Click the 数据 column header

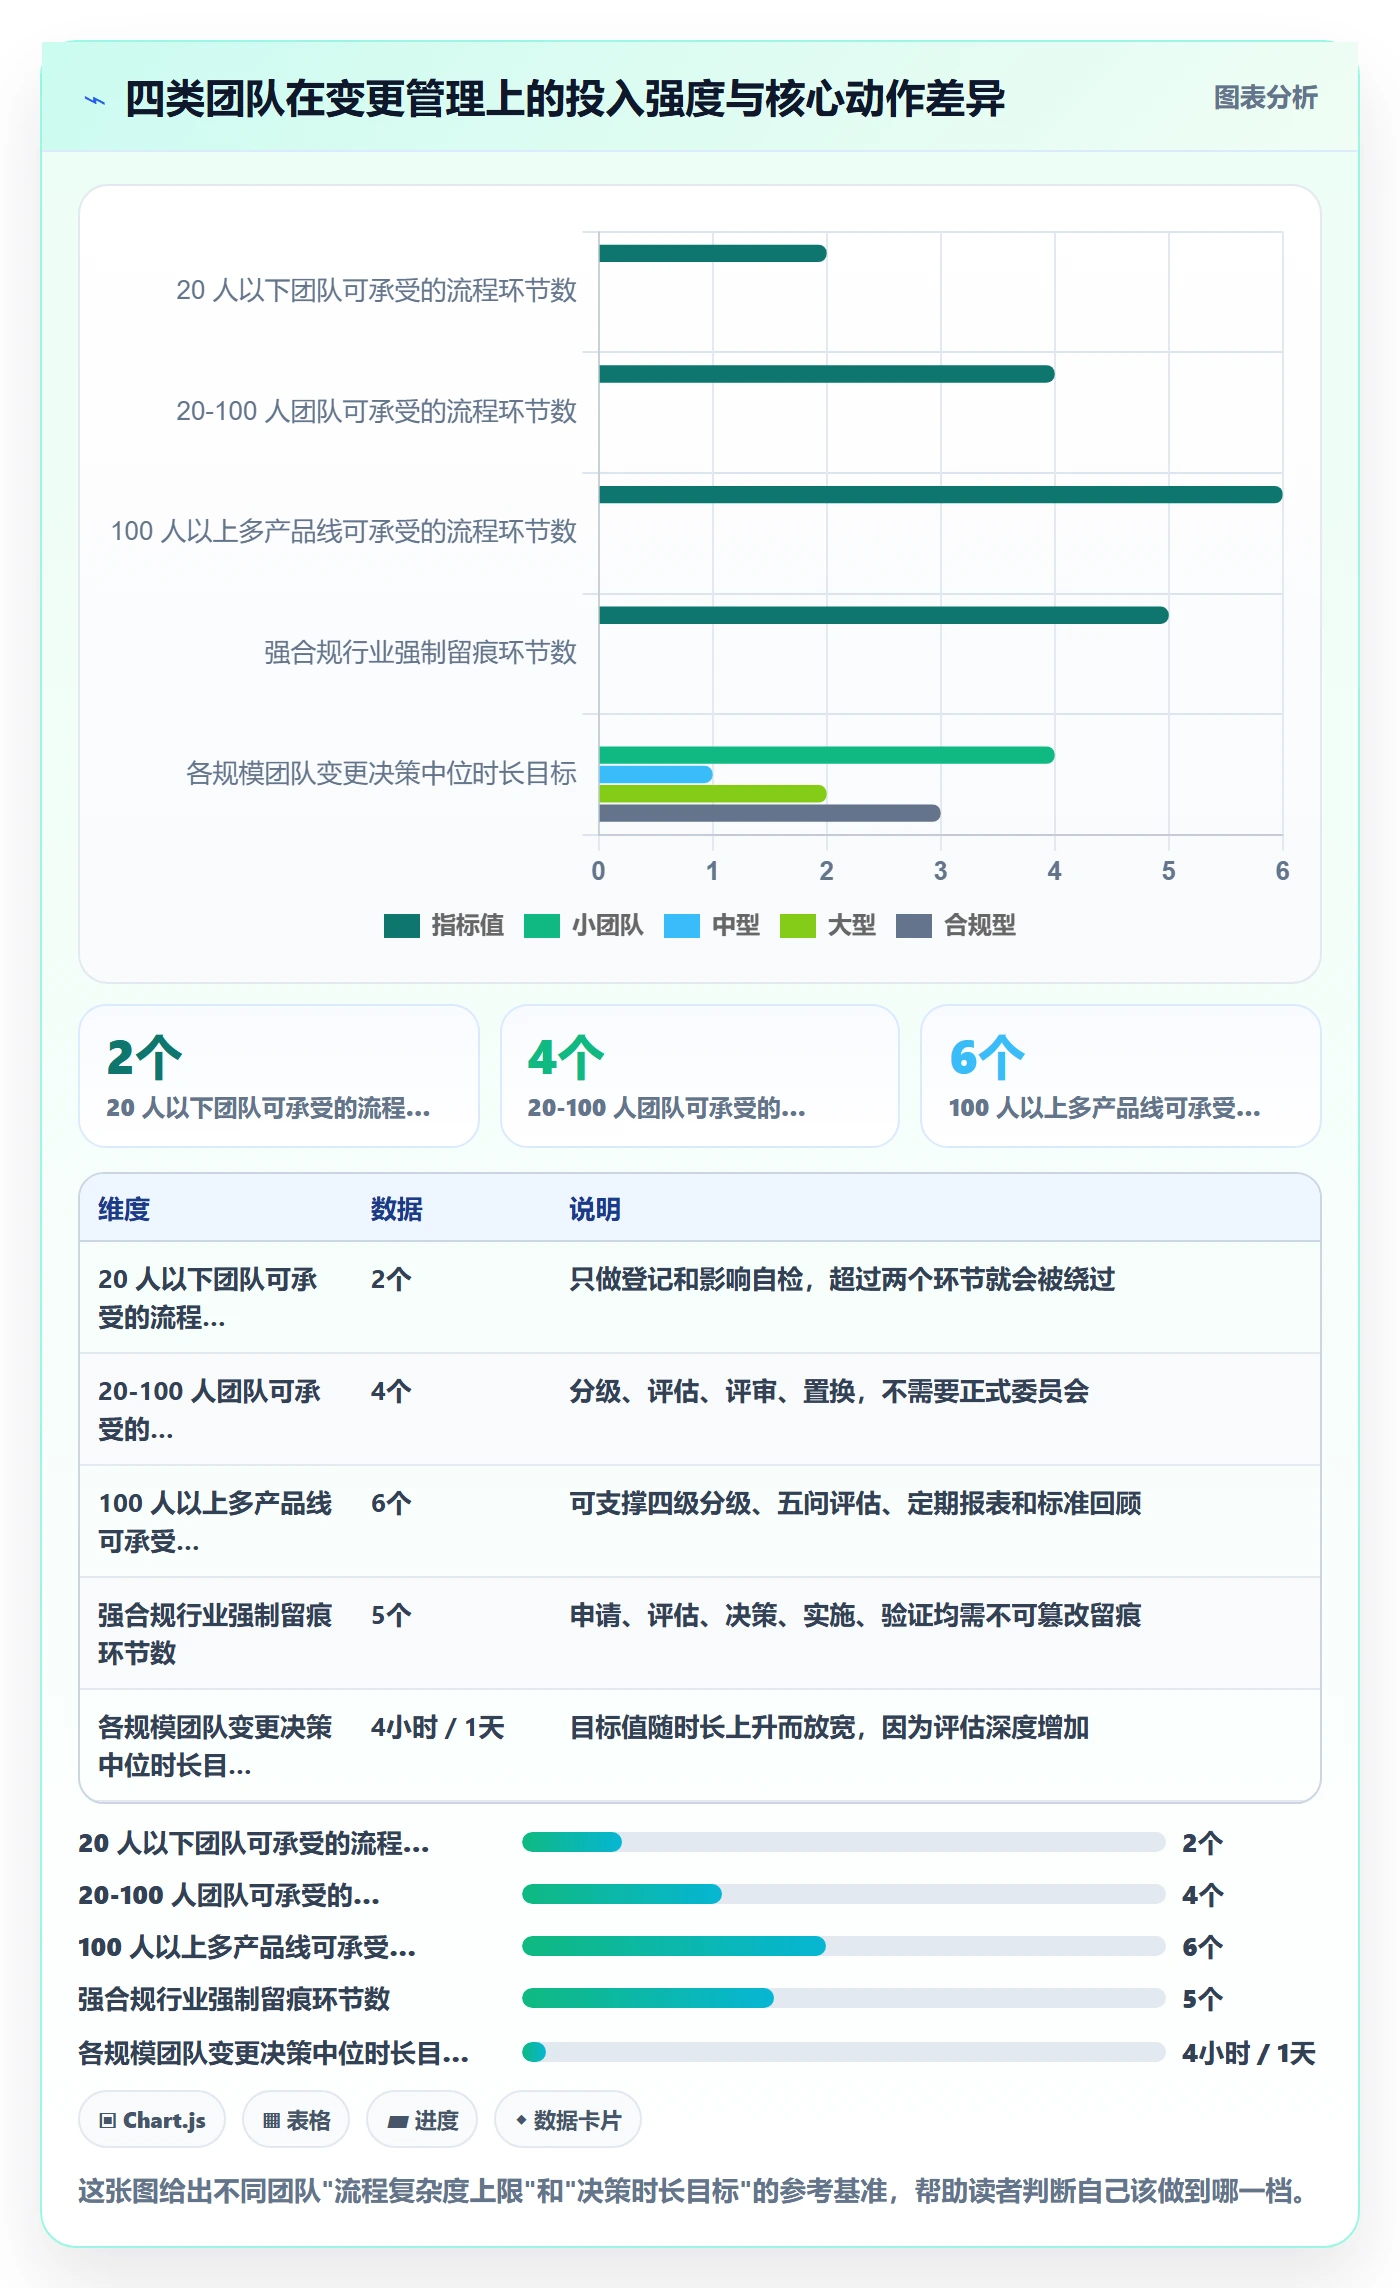(x=397, y=1209)
